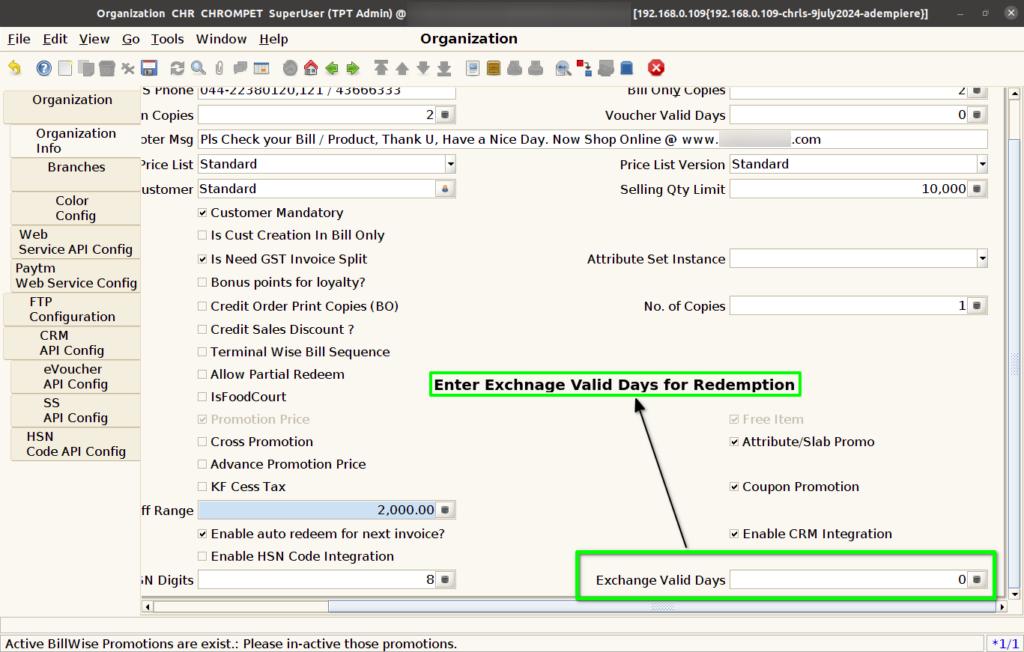The image size is (1024, 652).
Task: Click the Copy record toolbar icon
Action: click(86, 67)
